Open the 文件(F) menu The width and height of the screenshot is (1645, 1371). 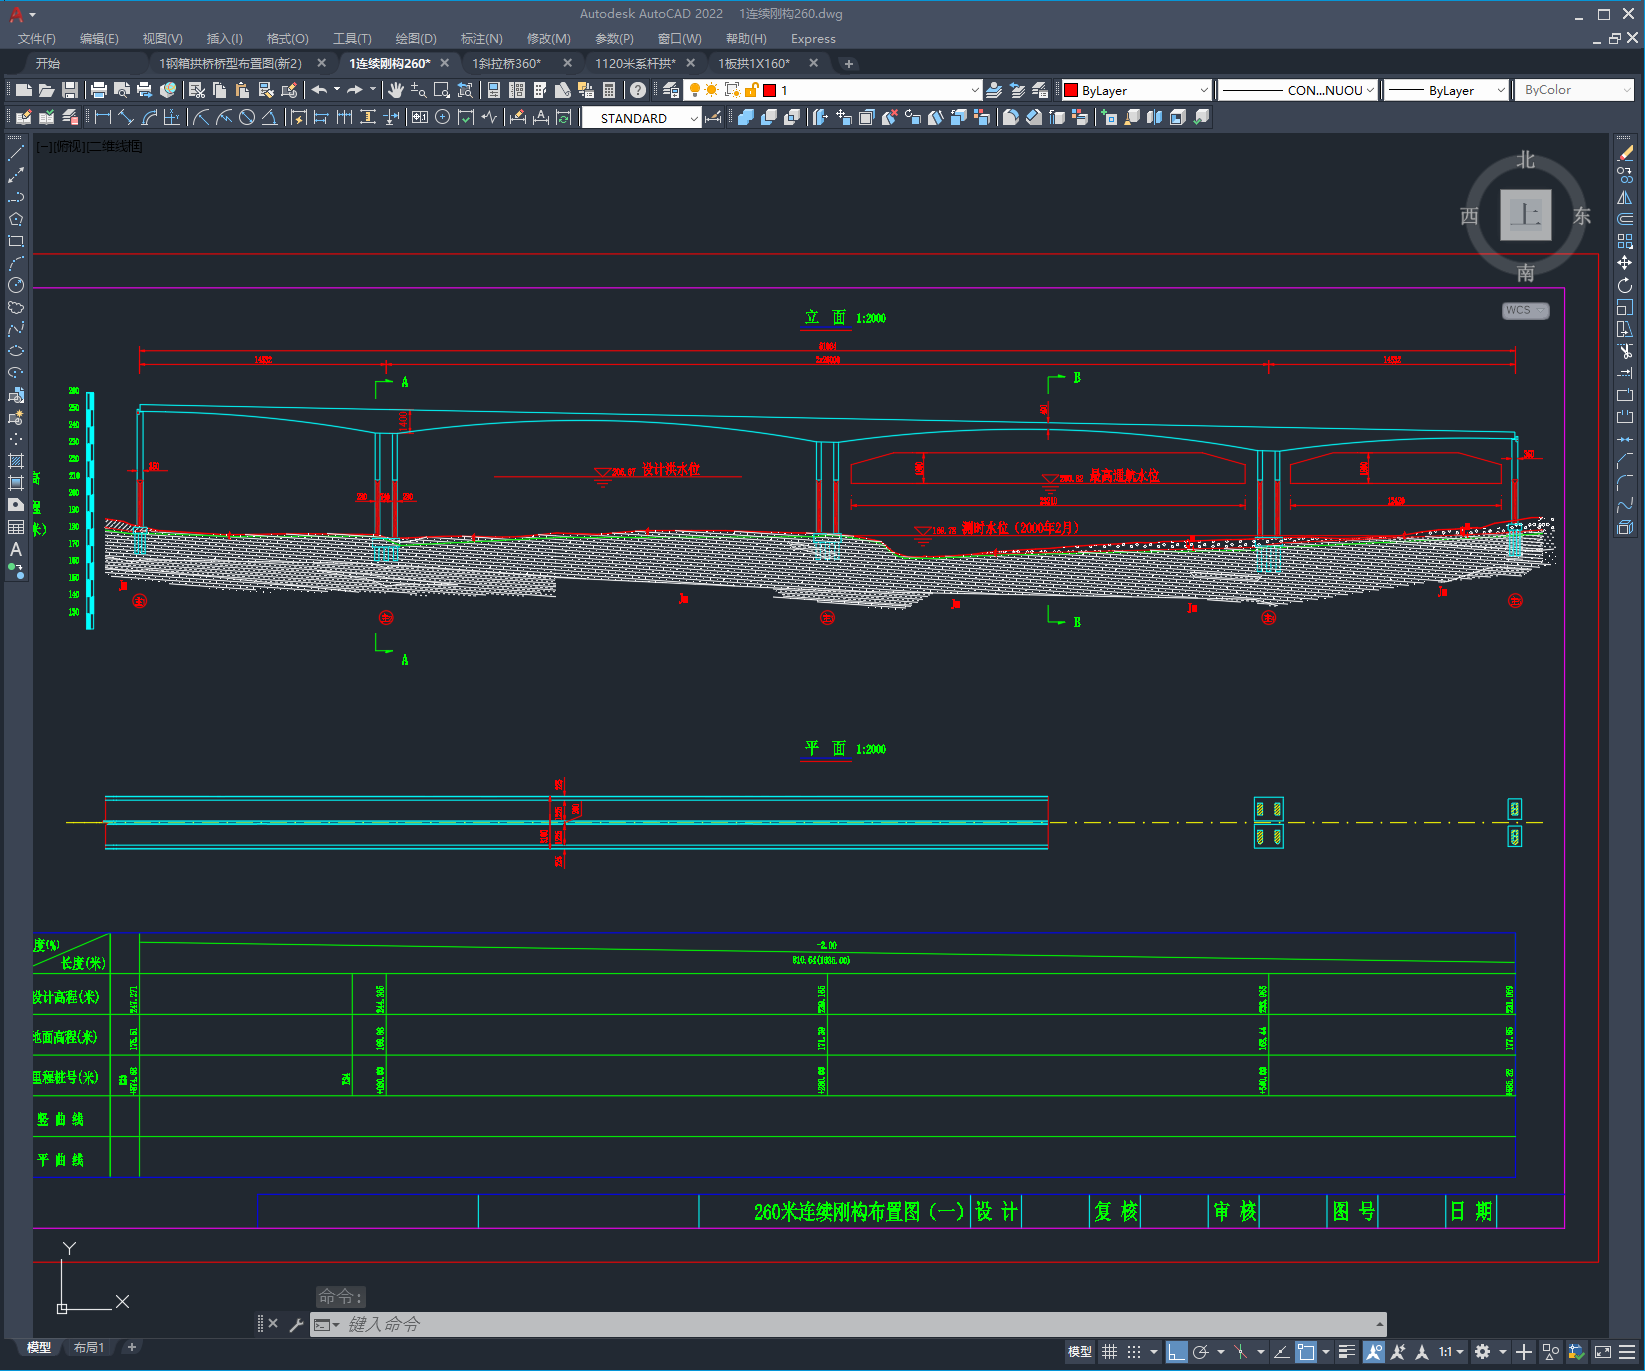click(x=37, y=39)
